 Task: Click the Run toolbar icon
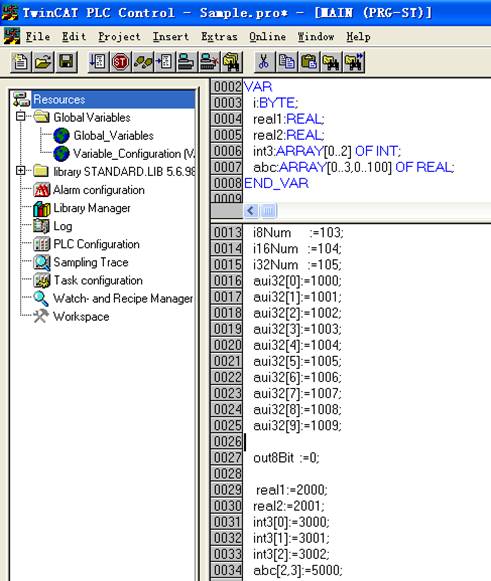click(98, 62)
